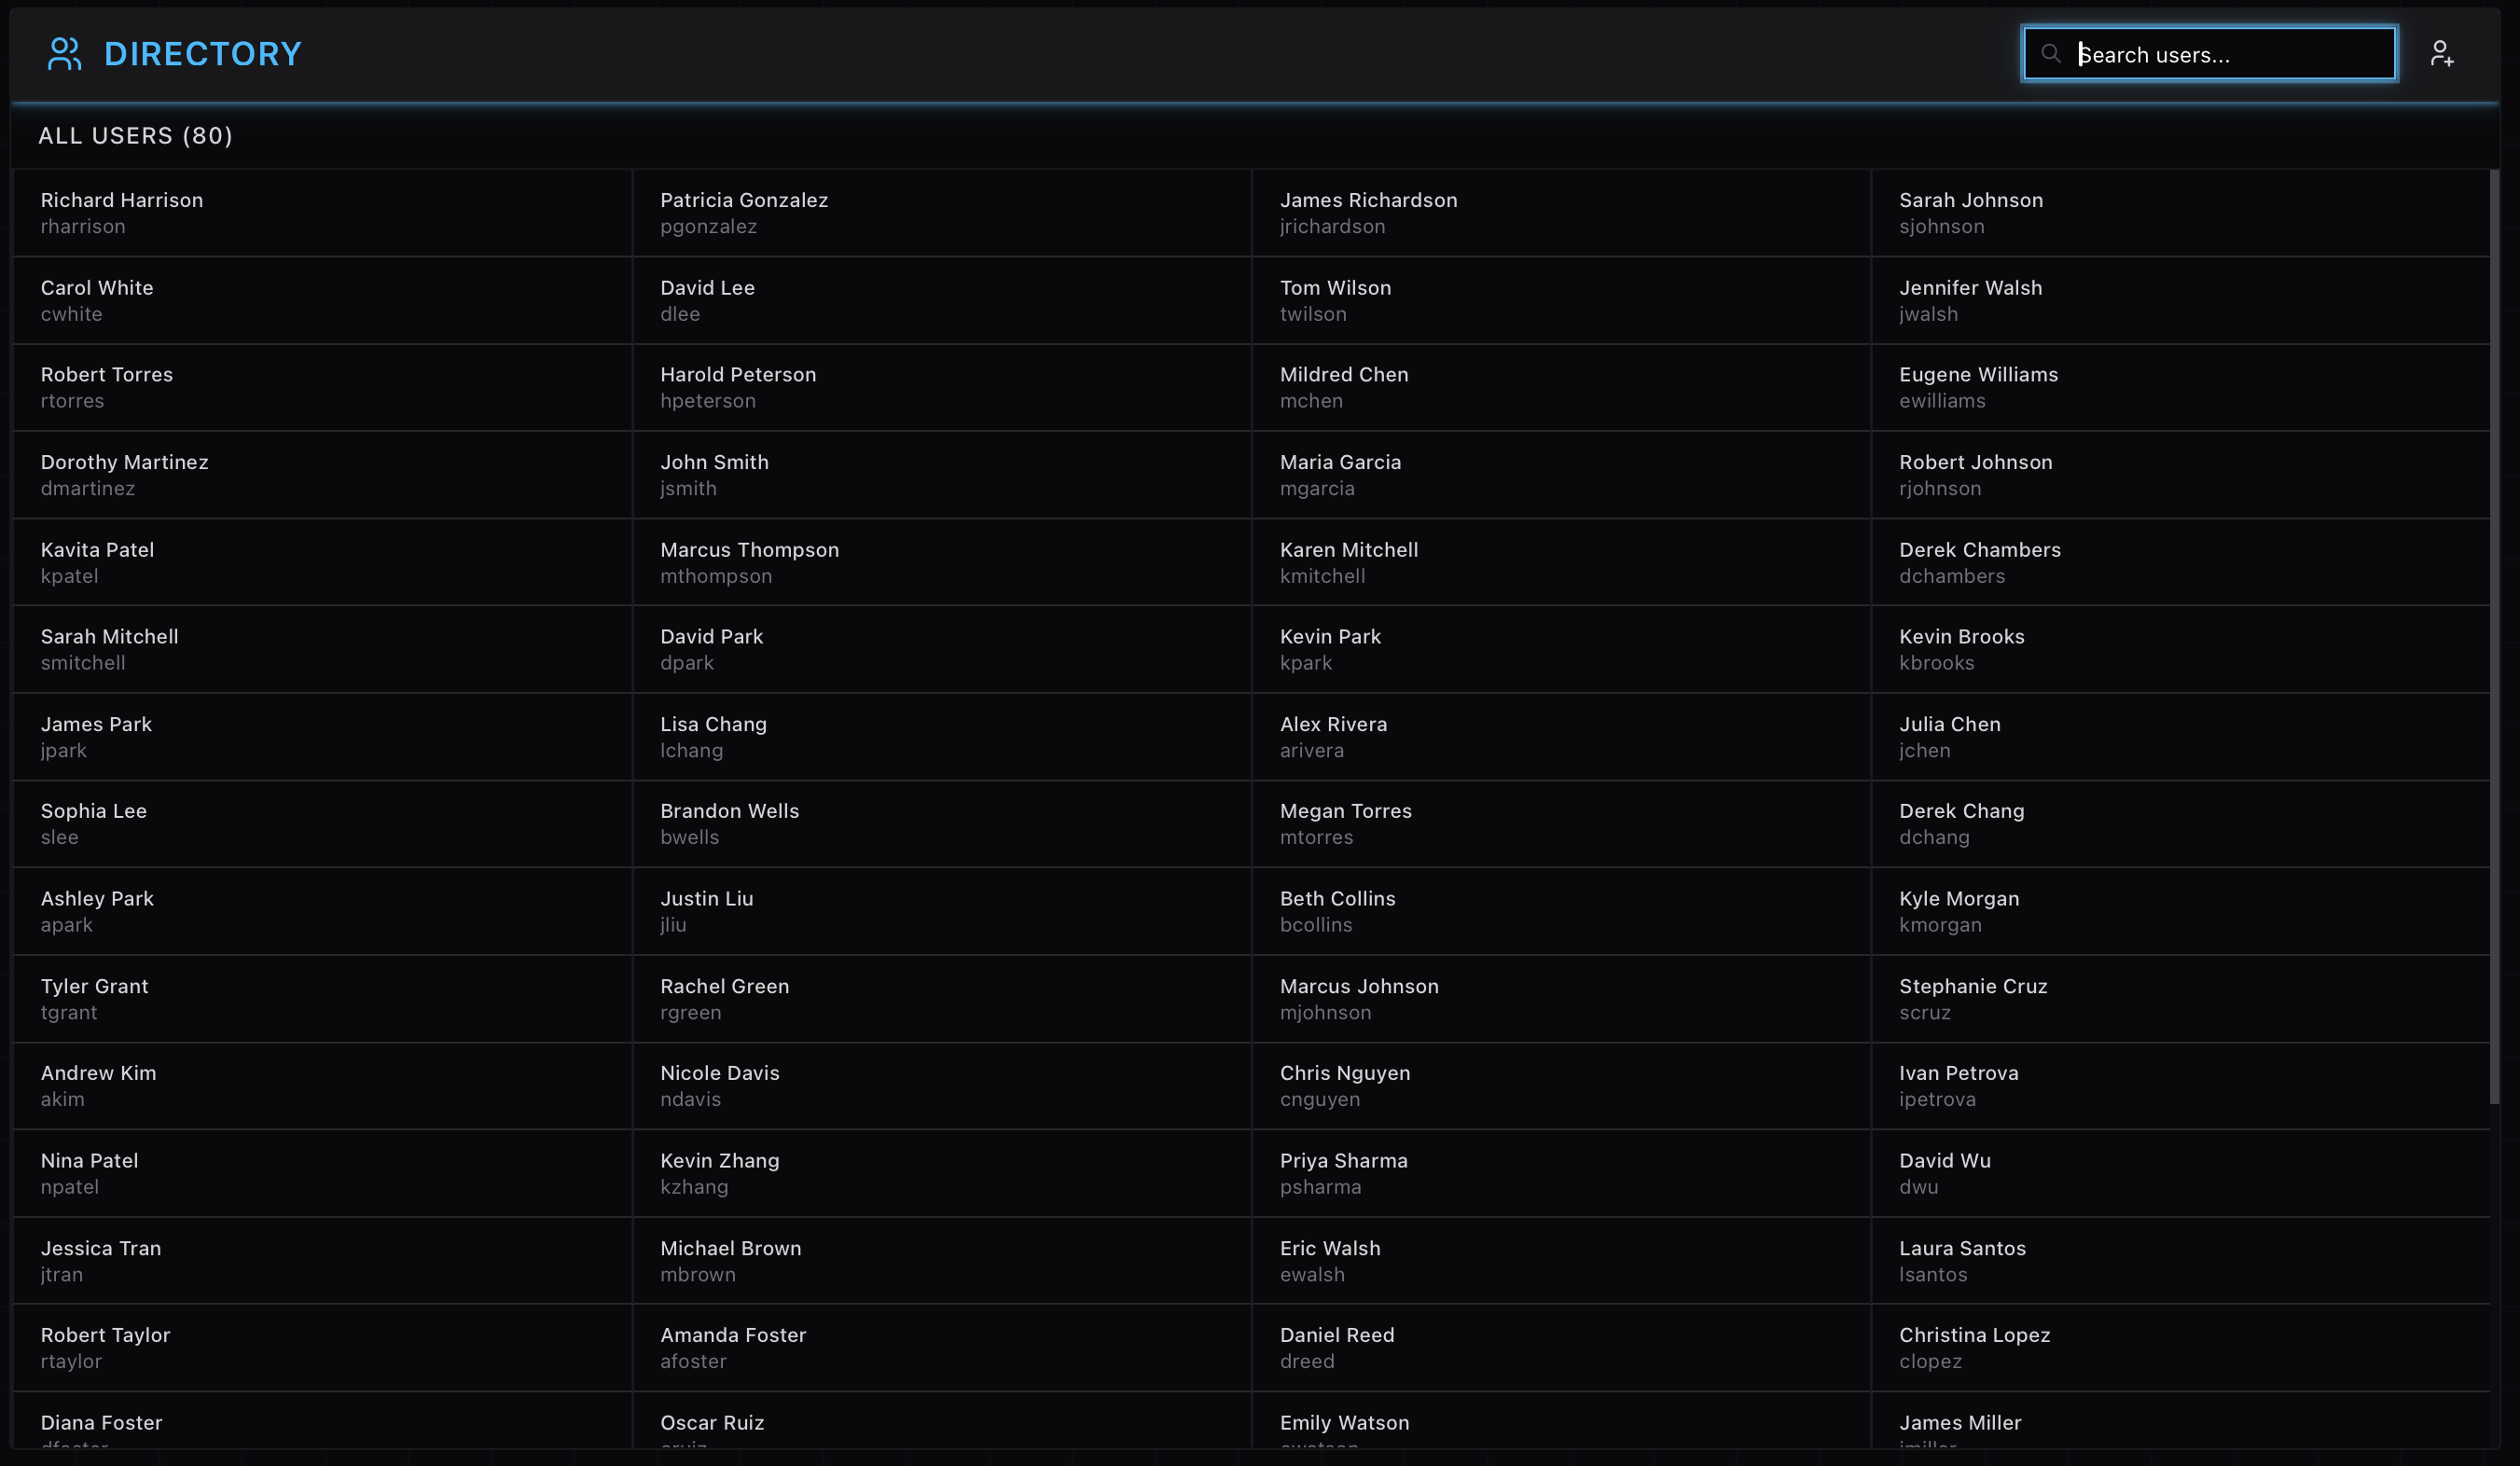This screenshot has height=1466, width=2520.
Task: Select Michael Brown
Action: tap(942, 1261)
